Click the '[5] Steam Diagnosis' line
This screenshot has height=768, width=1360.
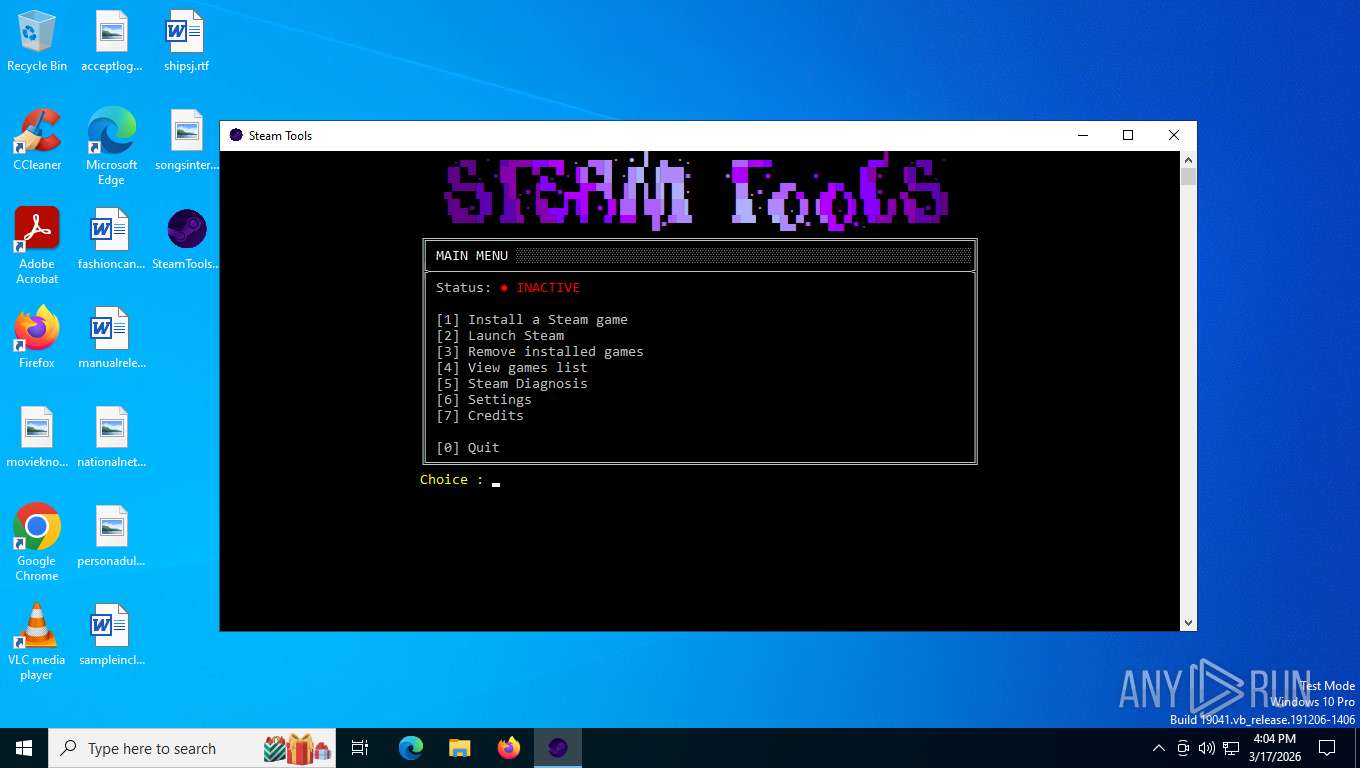click(512, 384)
